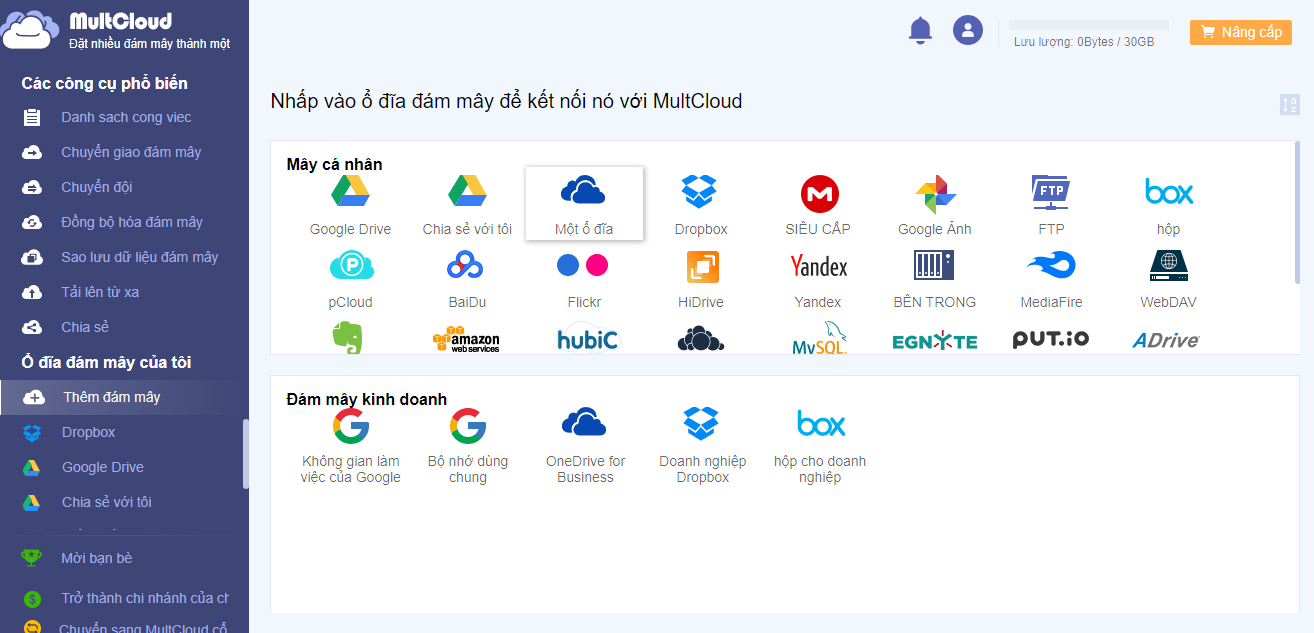
Task: Choose the Một ổ đĩa OneDrive tile
Action: point(584,205)
